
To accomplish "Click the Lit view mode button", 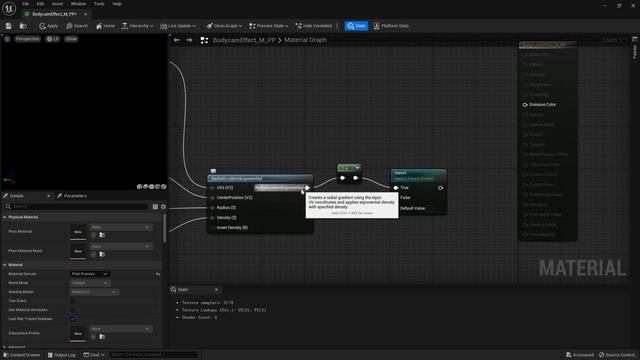I will click(53, 39).
